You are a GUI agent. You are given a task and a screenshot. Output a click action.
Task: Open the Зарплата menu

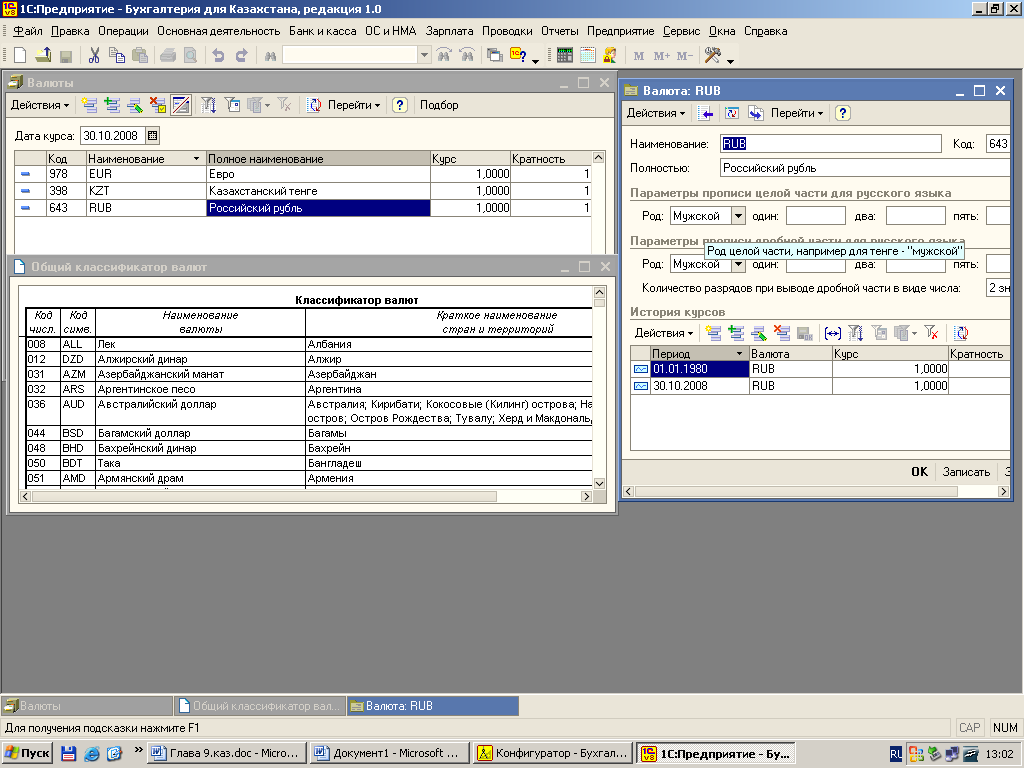(449, 31)
